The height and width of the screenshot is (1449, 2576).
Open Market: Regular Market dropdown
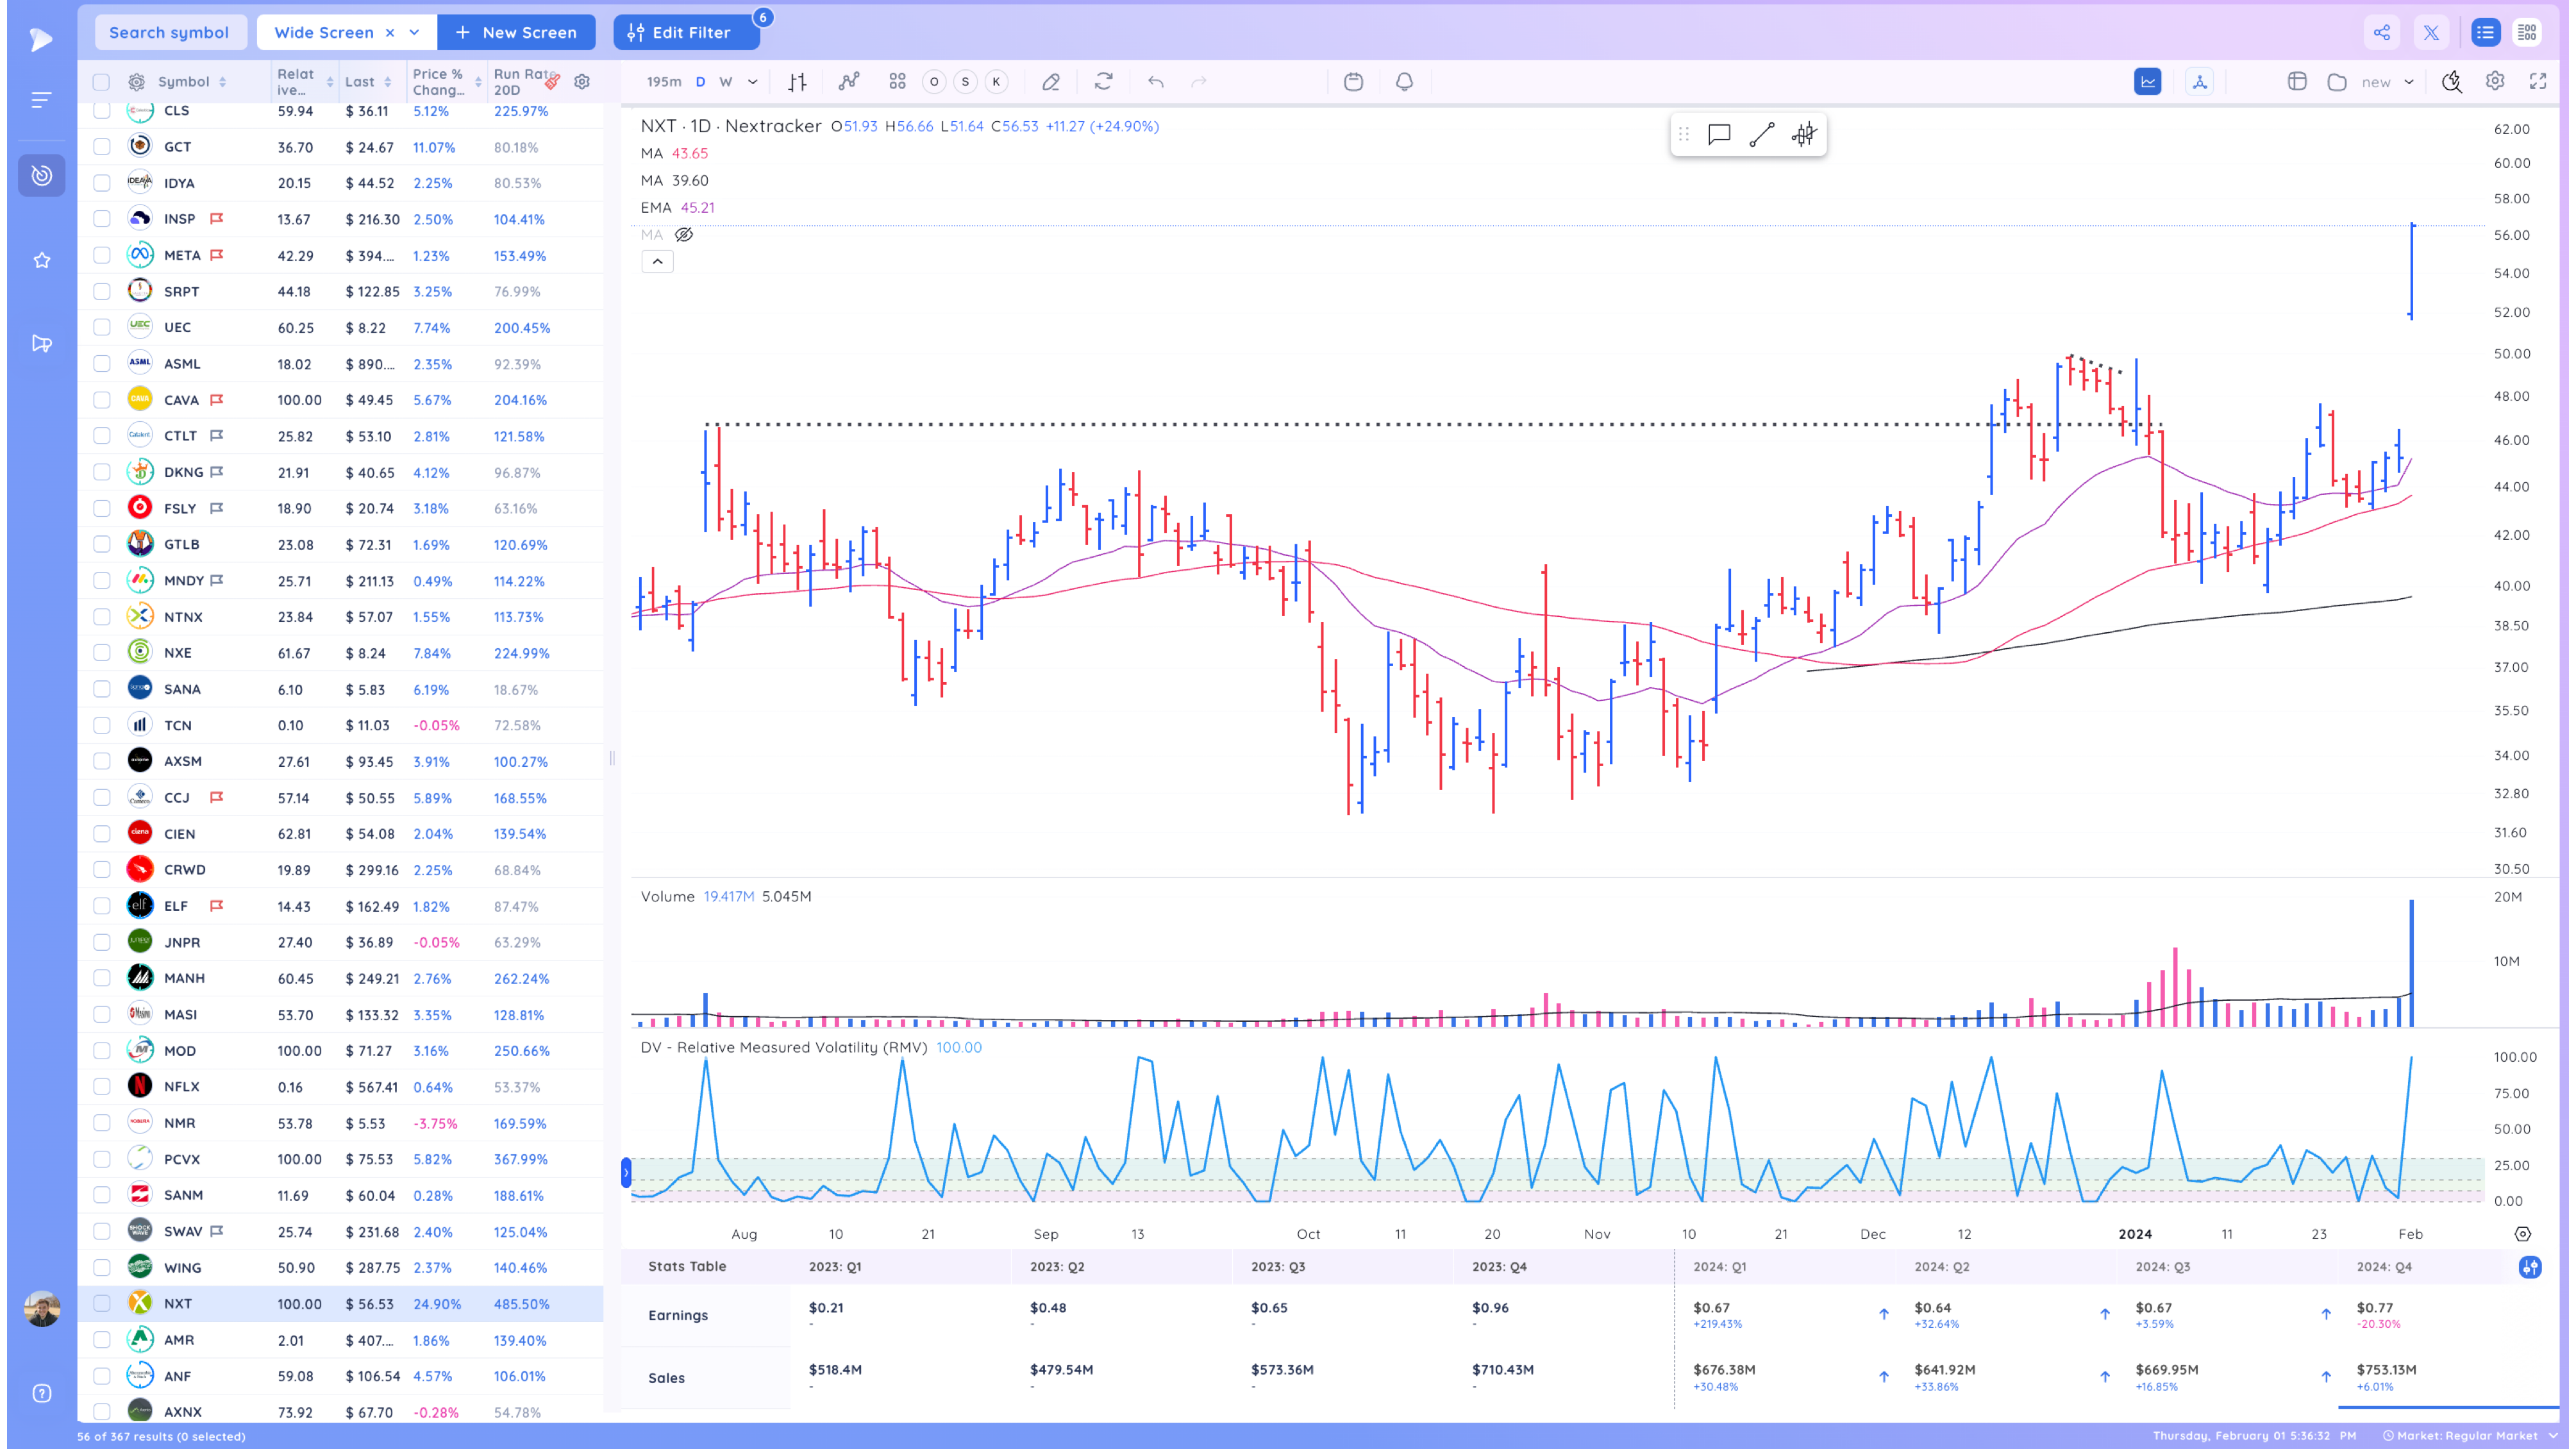pyautogui.click(x=2470, y=1436)
